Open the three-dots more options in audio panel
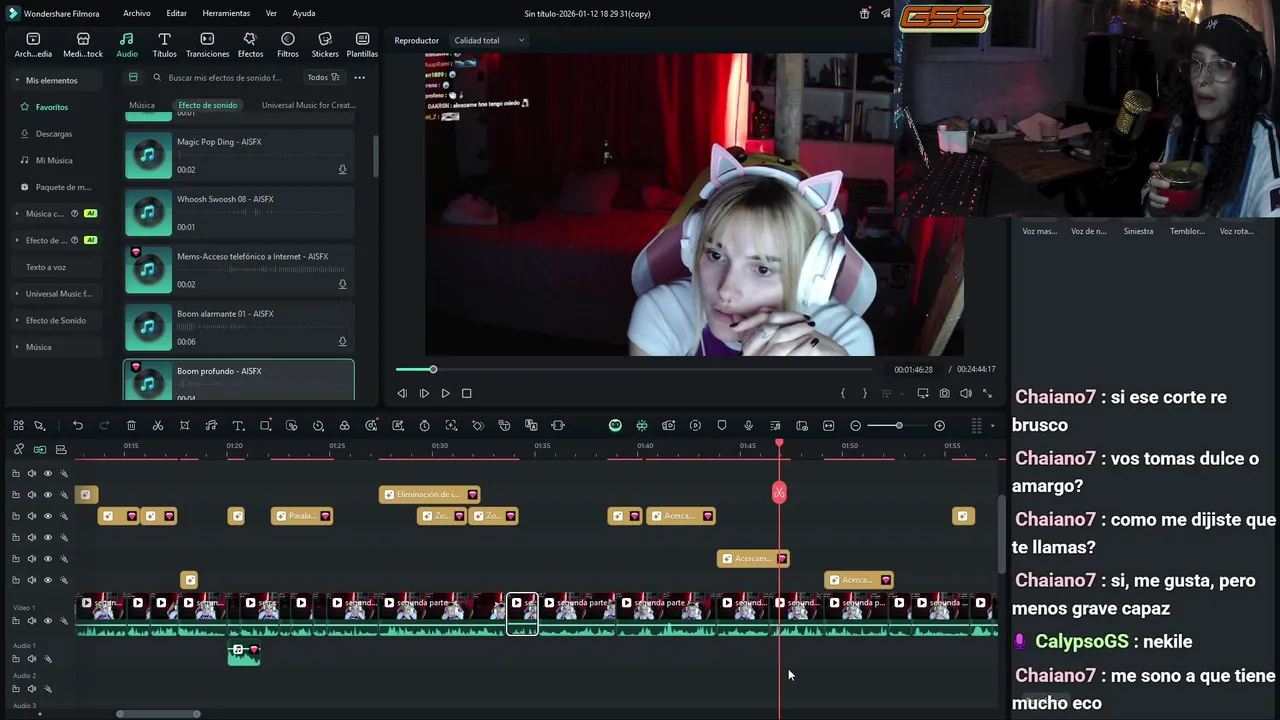 359,77
